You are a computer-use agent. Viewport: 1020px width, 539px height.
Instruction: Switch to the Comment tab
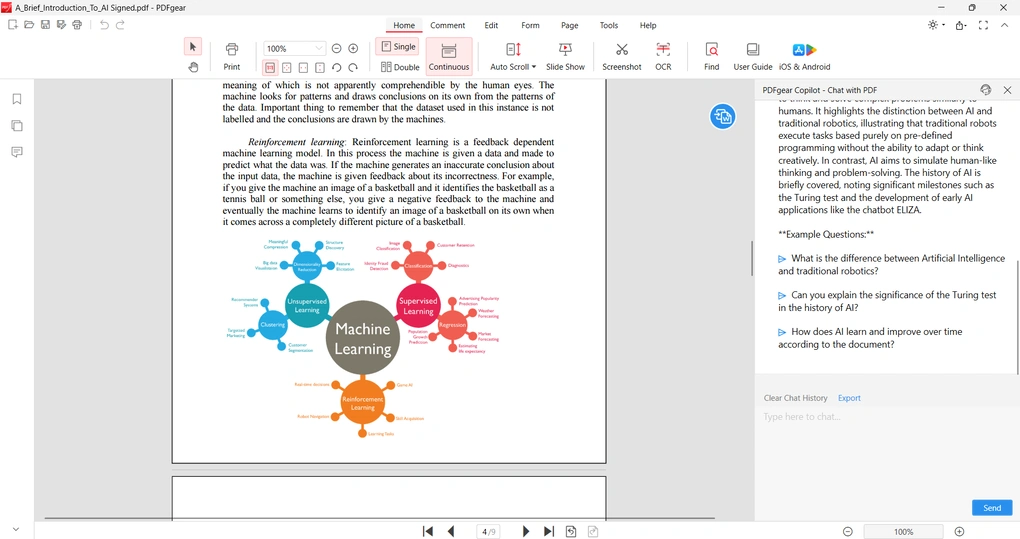point(447,25)
